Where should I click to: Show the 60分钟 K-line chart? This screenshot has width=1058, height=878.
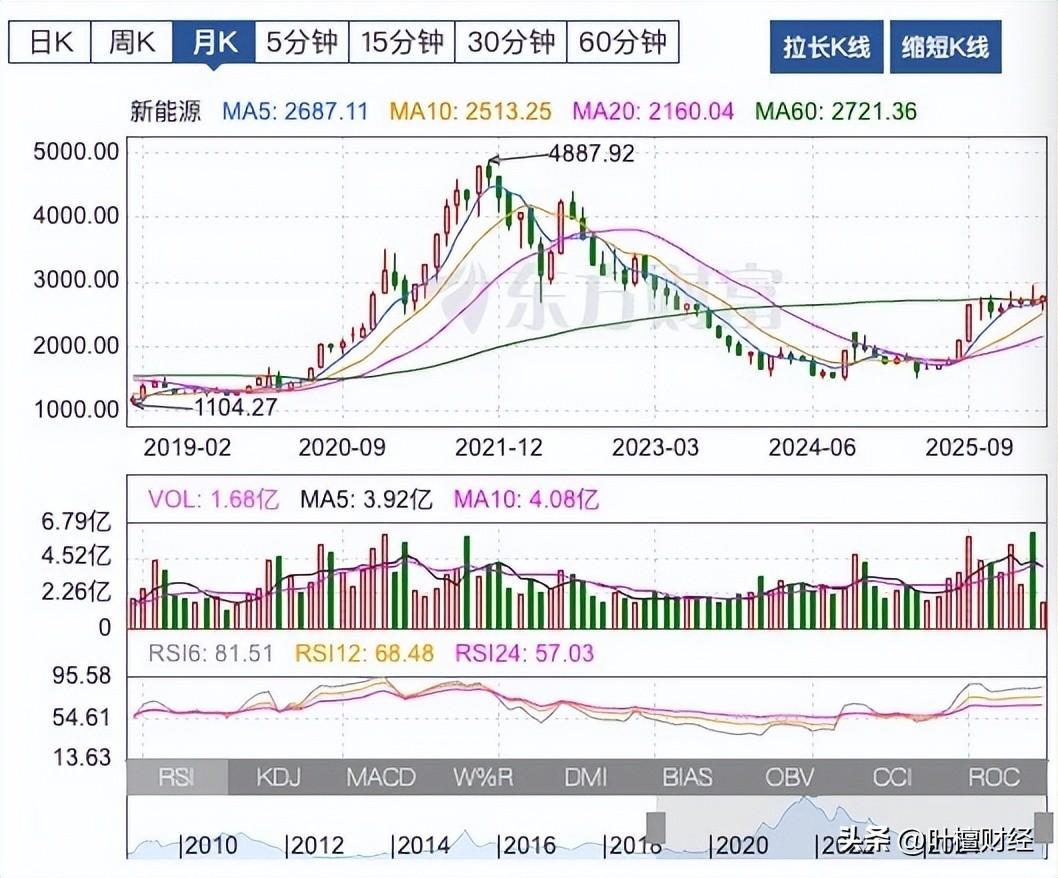(622, 42)
